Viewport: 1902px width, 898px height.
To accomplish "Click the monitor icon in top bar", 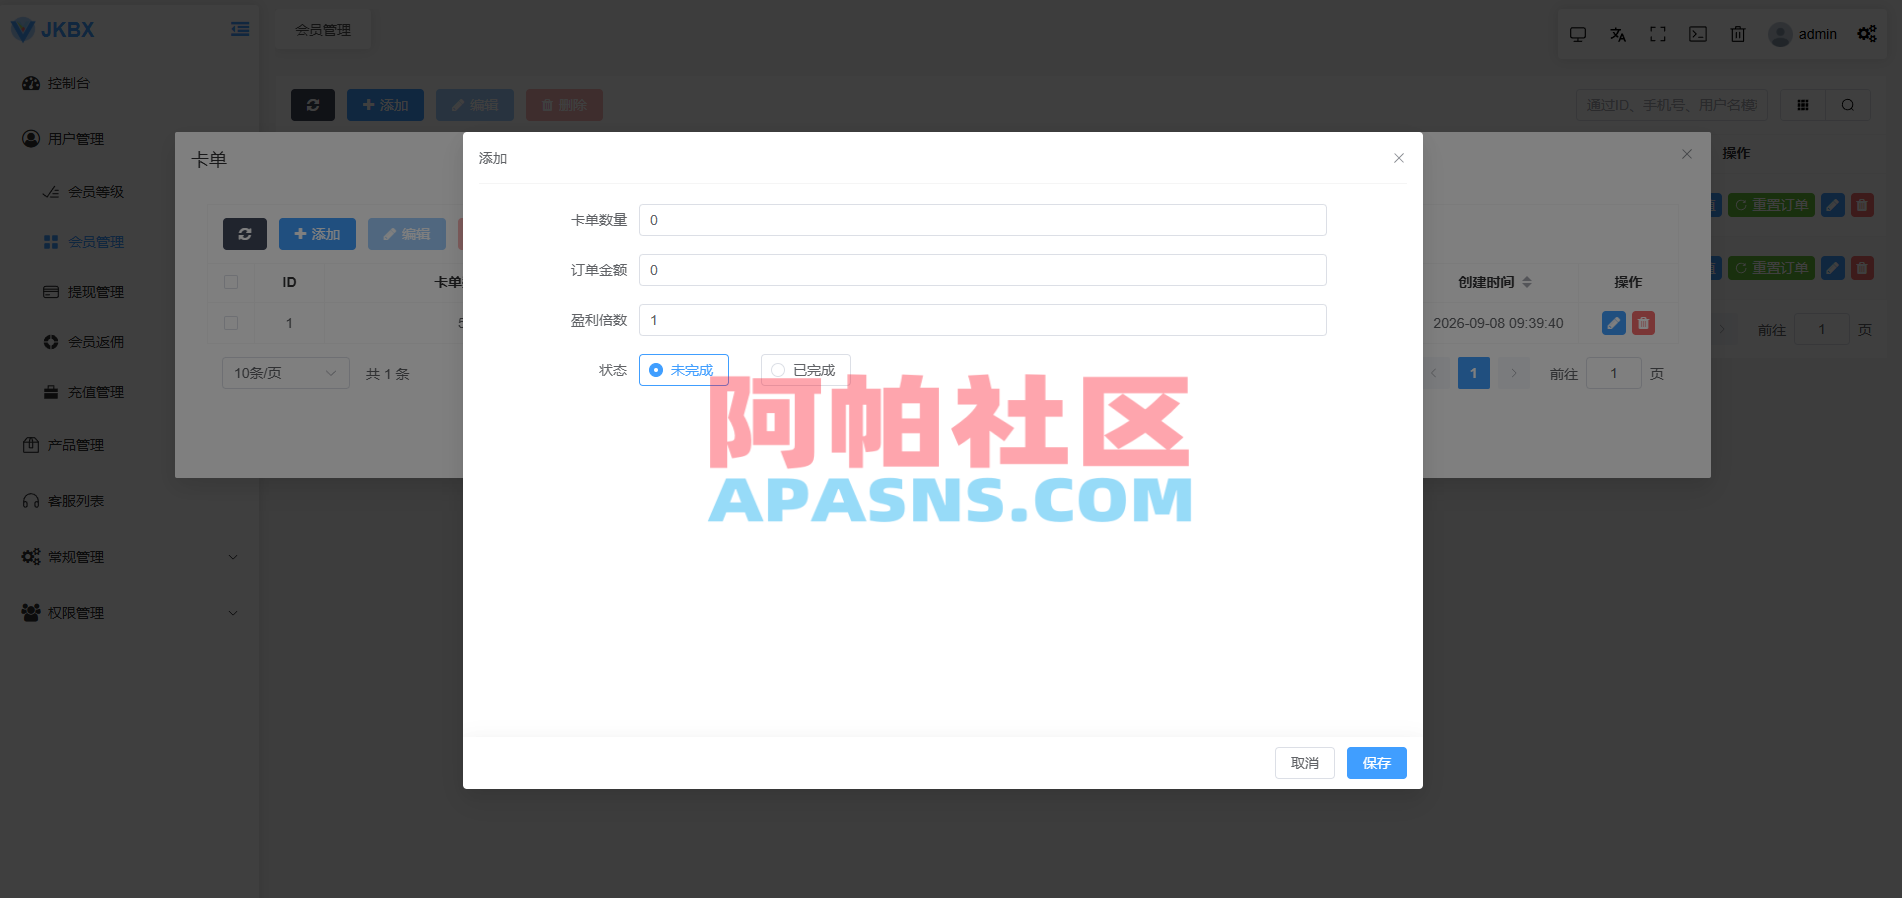I will (x=1578, y=34).
